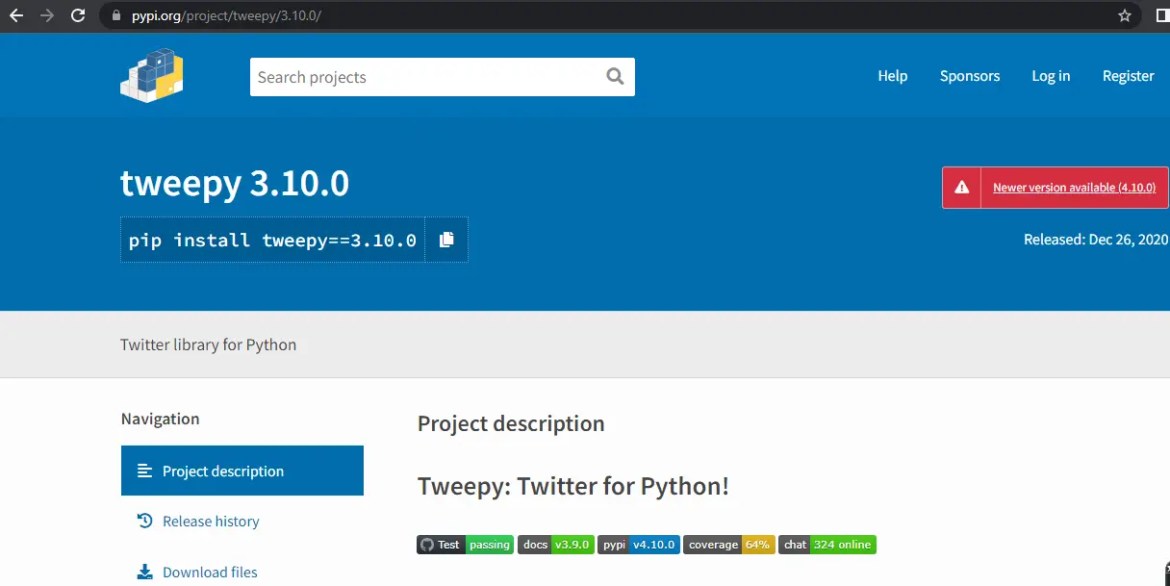This screenshot has width=1170, height=586.
Task: Click the tweepy 3.10.0 heading
Action: [x=234, y=184]
